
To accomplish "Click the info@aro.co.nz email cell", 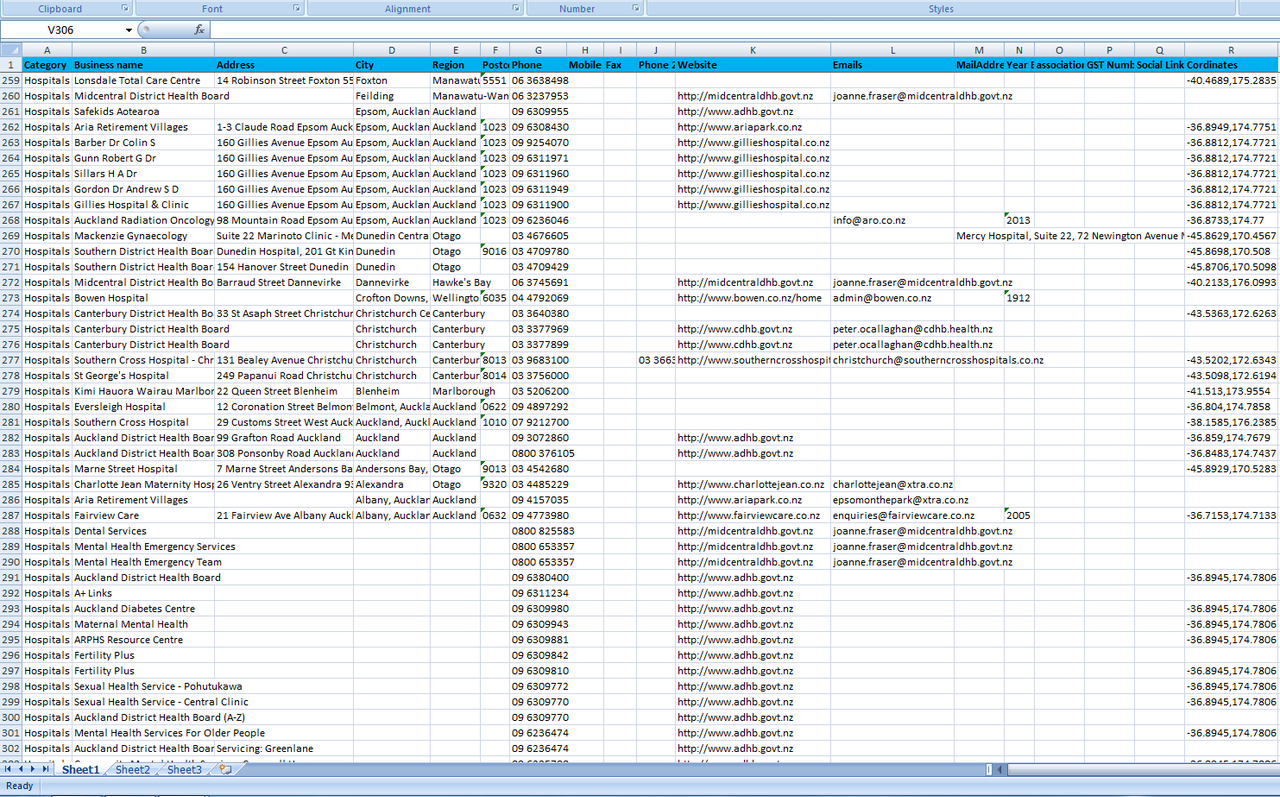I will click(x=869, y=220).
